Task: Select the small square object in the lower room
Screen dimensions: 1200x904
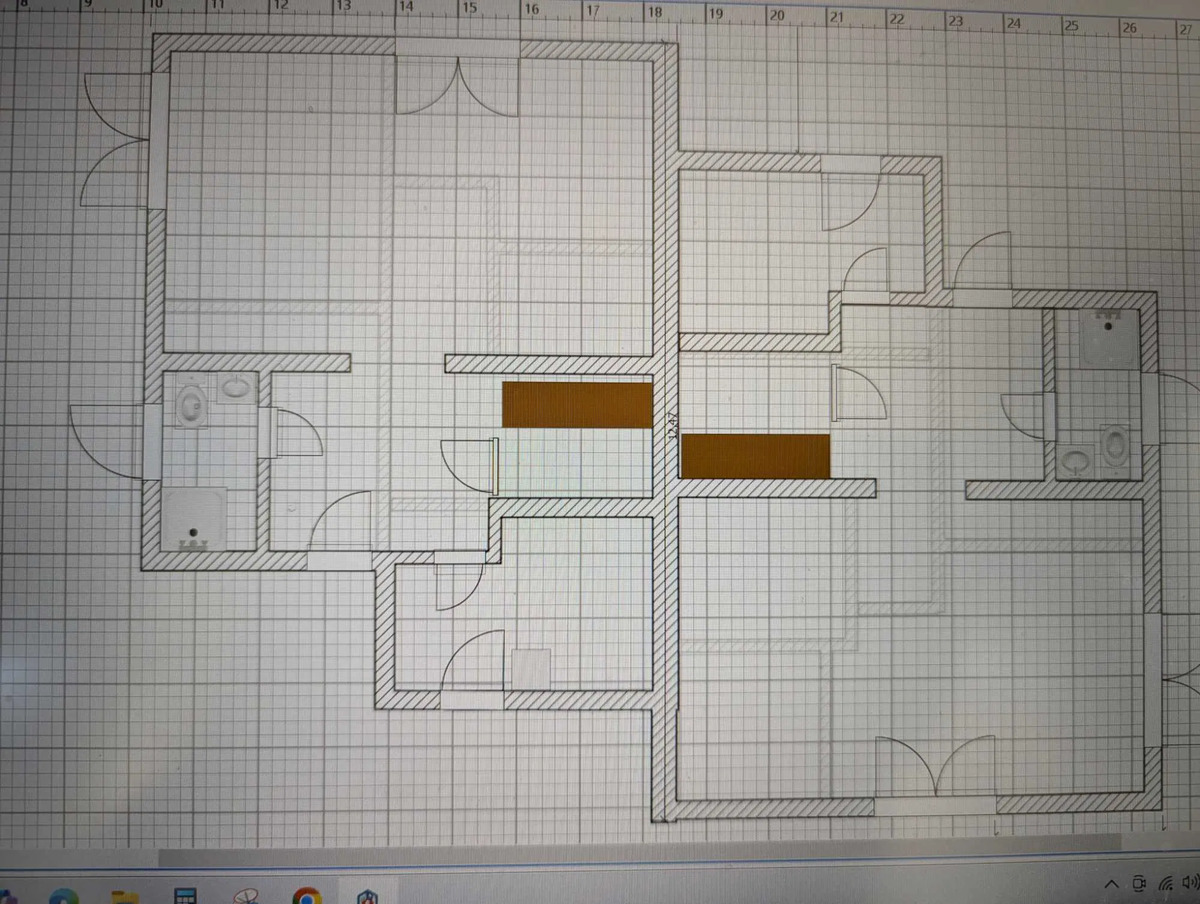Action: (x=532, y=668)
